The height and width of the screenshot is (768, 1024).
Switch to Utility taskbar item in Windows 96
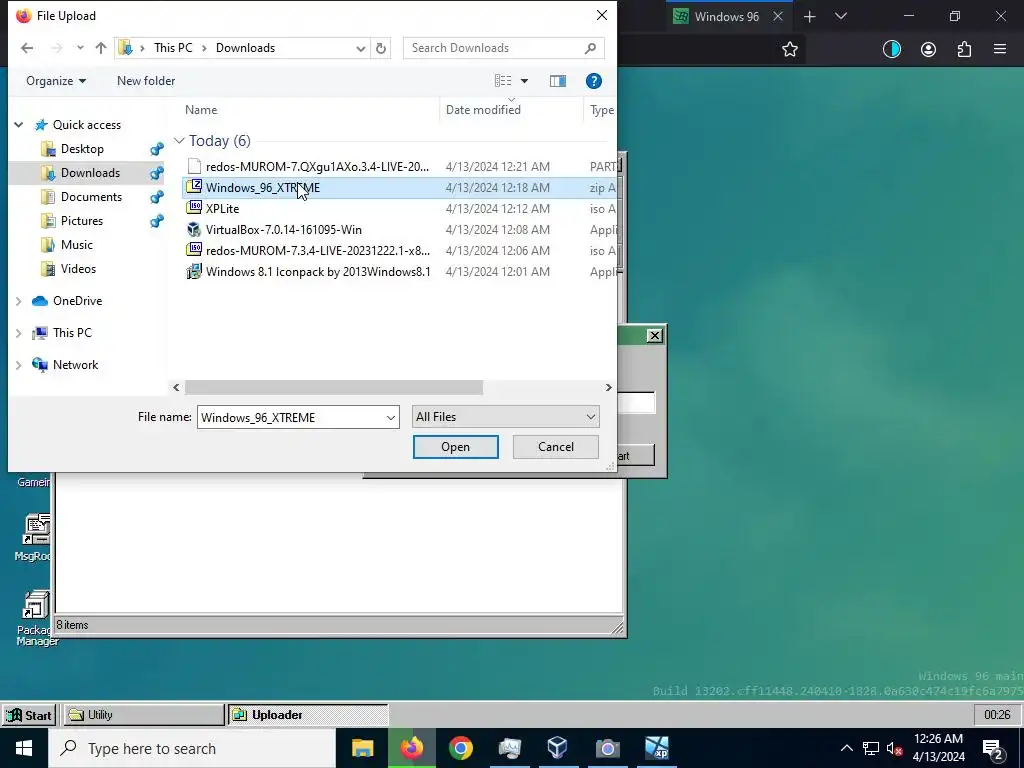[x=144, y=715]
